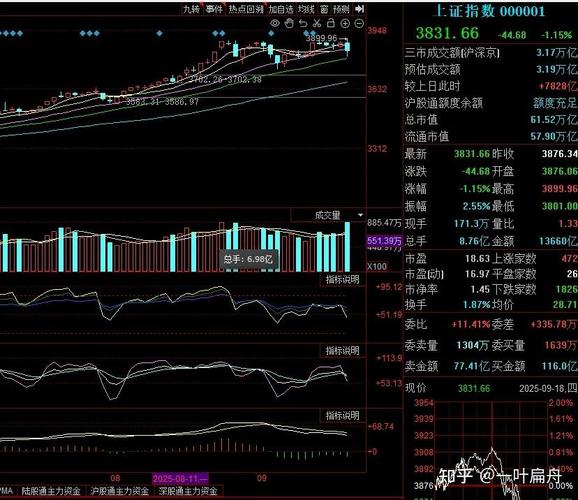Click the 较上日此时 +7828亿 value
This screenshot has width=578, height=500.
click(x=558, y=86)
